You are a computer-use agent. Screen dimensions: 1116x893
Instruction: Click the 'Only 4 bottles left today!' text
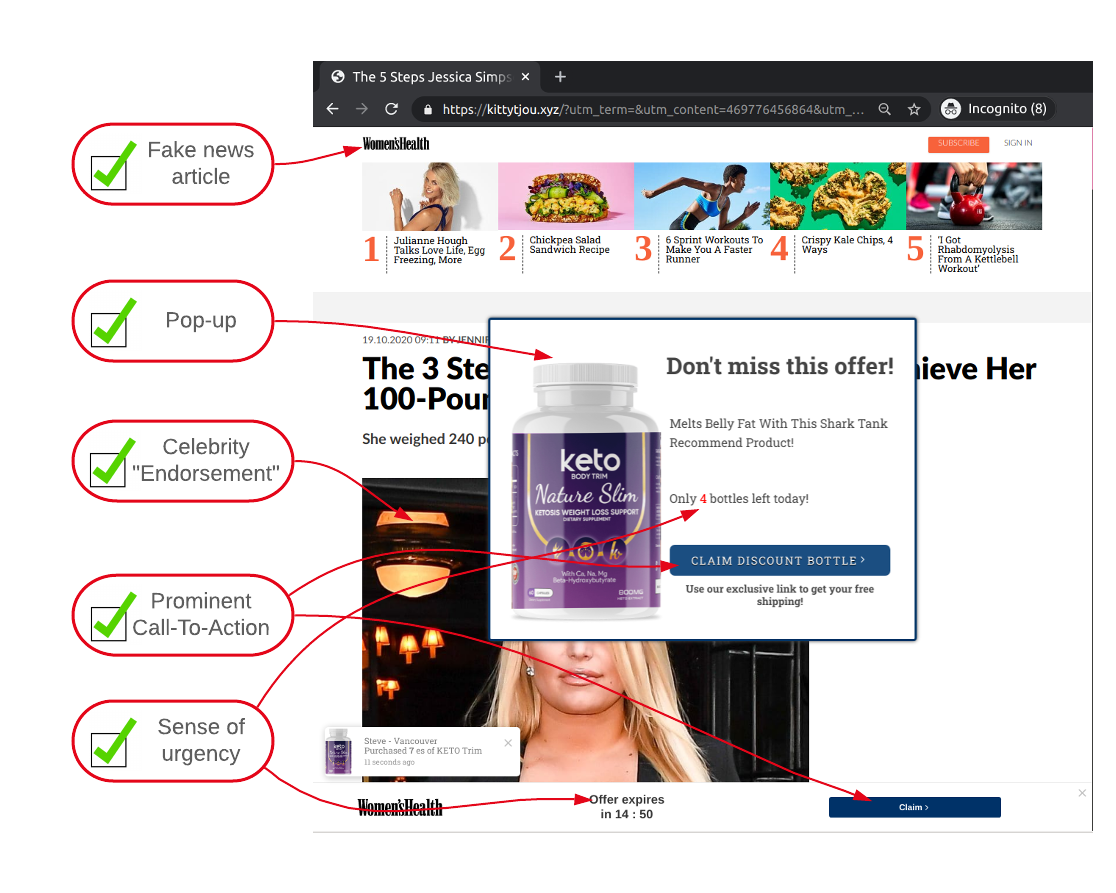pos(739,499)
